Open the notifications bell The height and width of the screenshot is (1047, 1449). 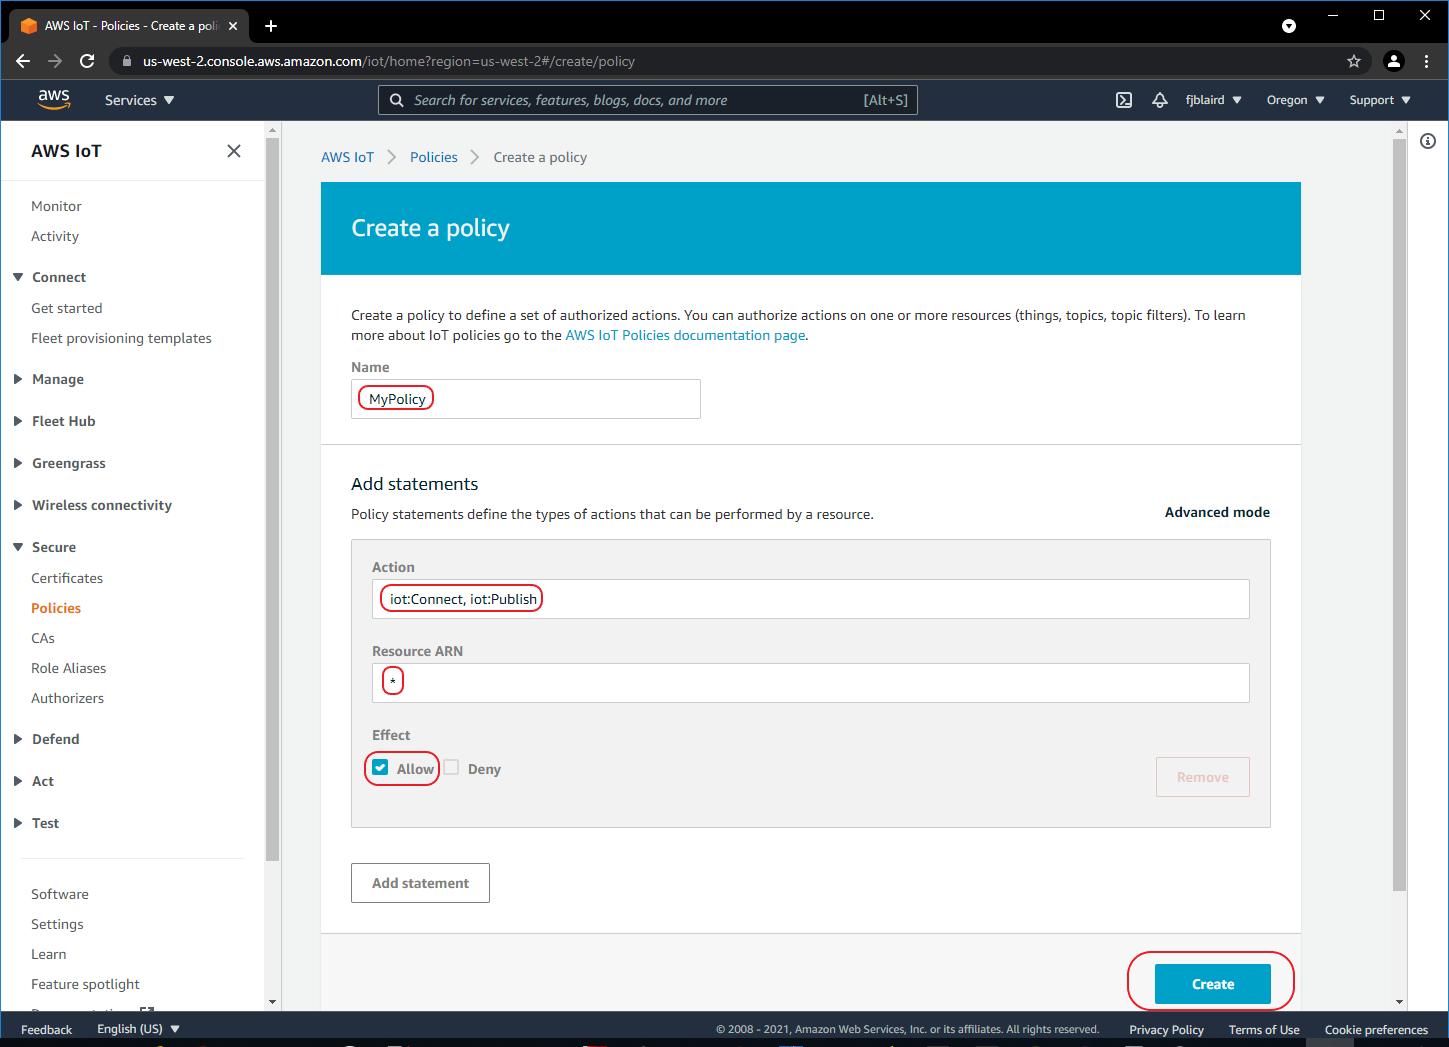pyautogui.click(x=1160, y=100)
